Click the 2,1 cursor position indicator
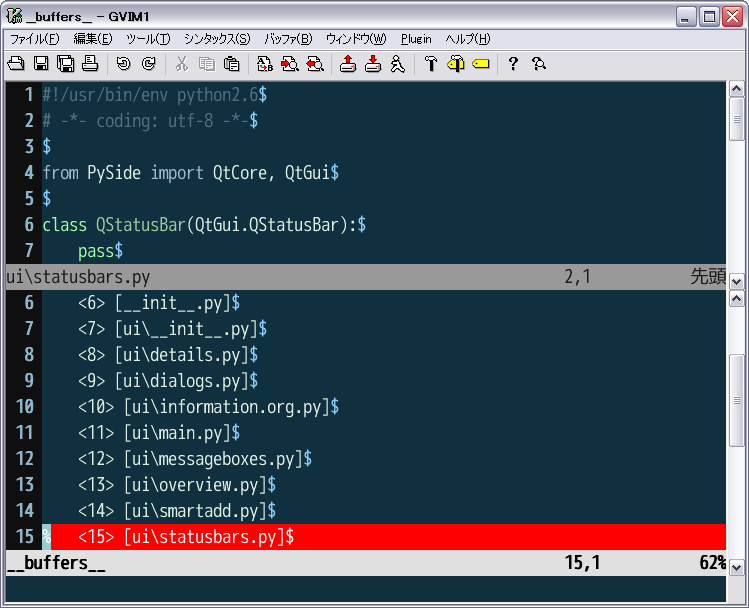Screen dimensions: 749x608 click(578, 277)
